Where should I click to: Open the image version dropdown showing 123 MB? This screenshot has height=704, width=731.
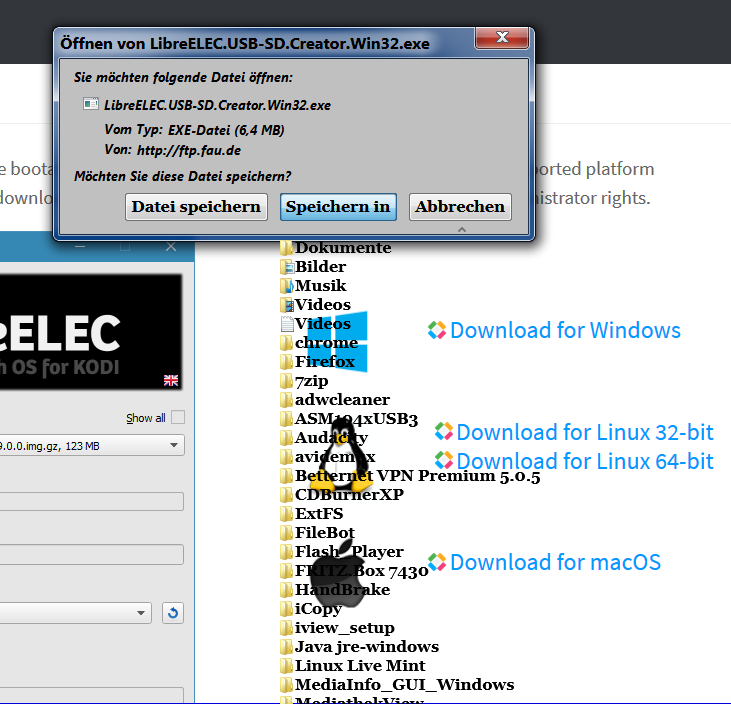coord(92,446)
